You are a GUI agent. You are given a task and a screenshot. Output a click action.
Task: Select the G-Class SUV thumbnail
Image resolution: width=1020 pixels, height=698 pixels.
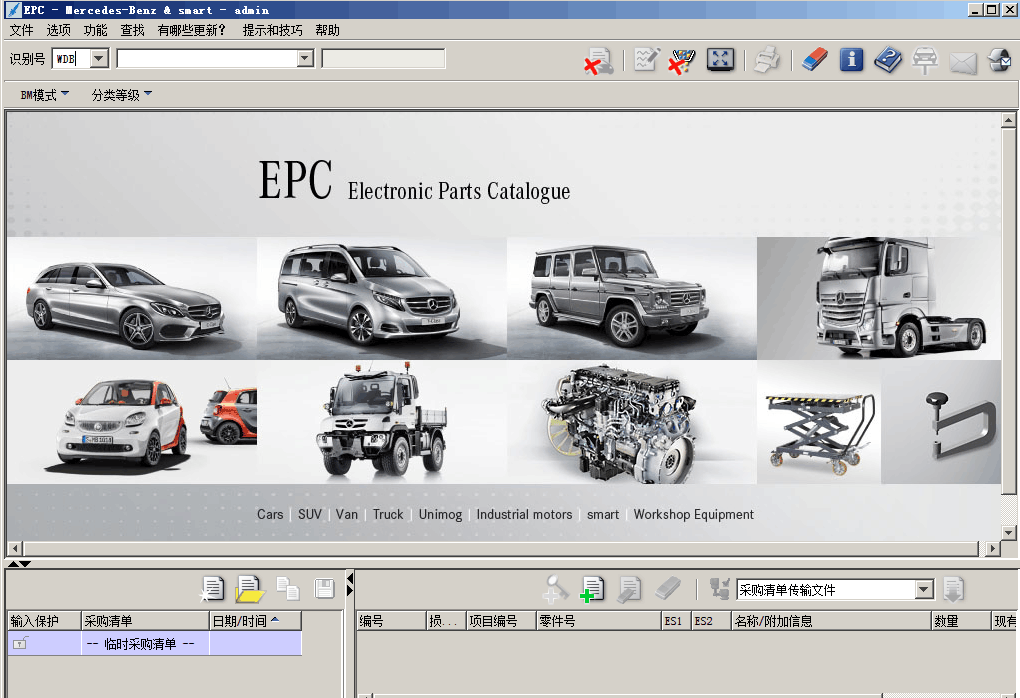point(632,299)
